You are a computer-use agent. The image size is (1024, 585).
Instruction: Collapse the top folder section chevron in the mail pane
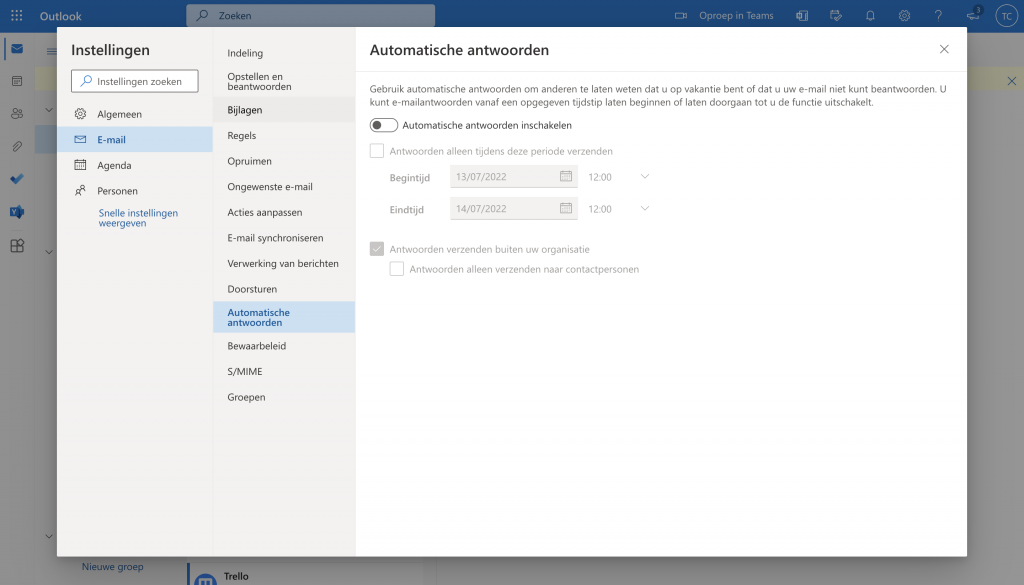pos(49,110)
